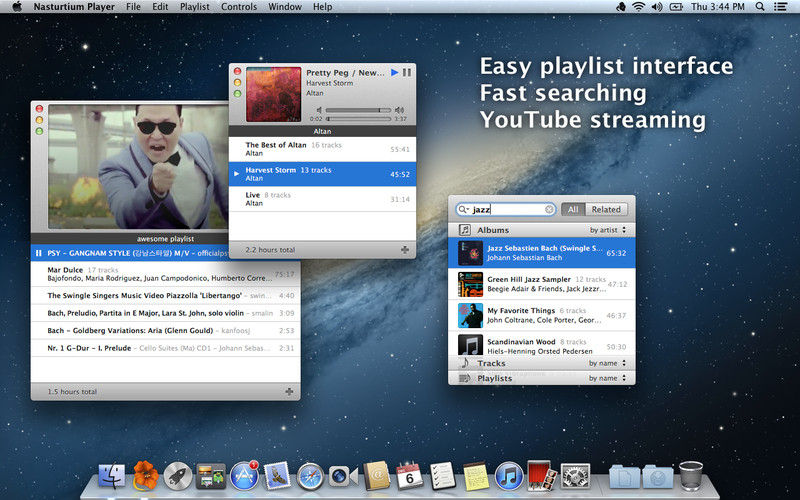Select the All search filter
The width and height of the screenshot is (800, 500).
[573, 209]
